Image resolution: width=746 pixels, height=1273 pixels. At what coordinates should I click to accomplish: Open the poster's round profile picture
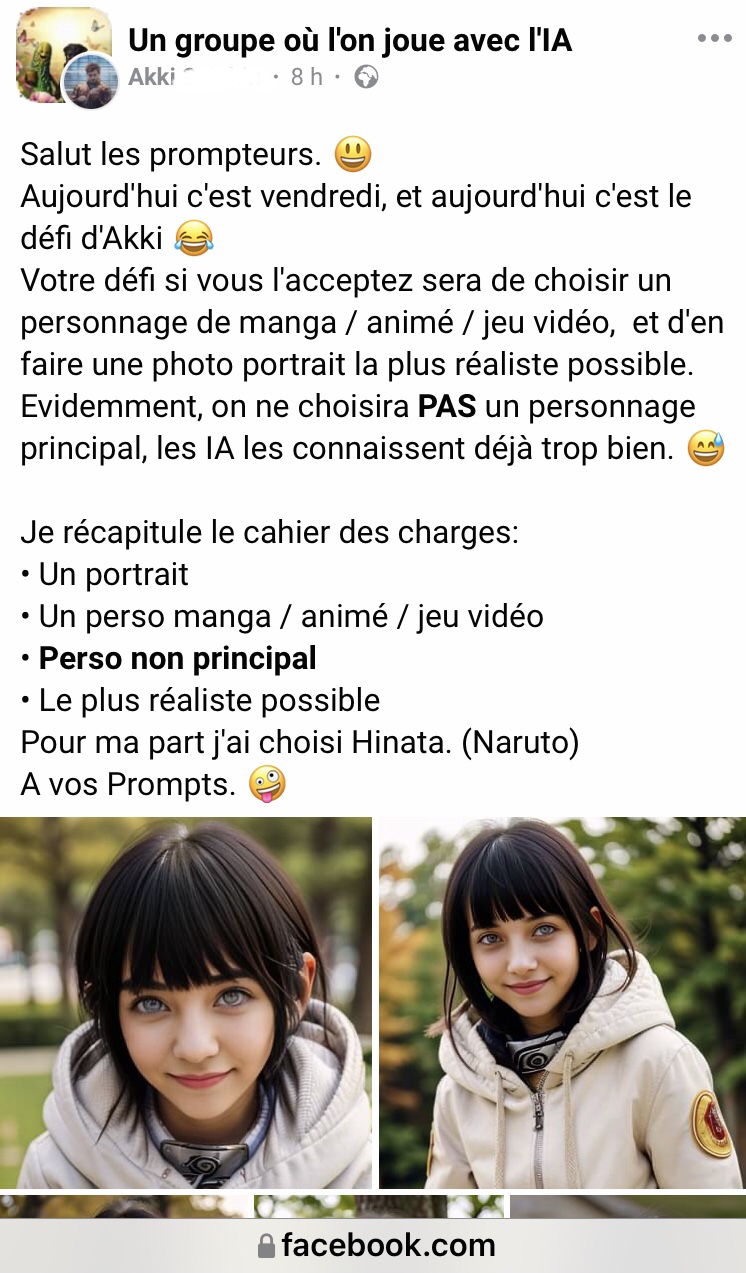coord(90,80)
